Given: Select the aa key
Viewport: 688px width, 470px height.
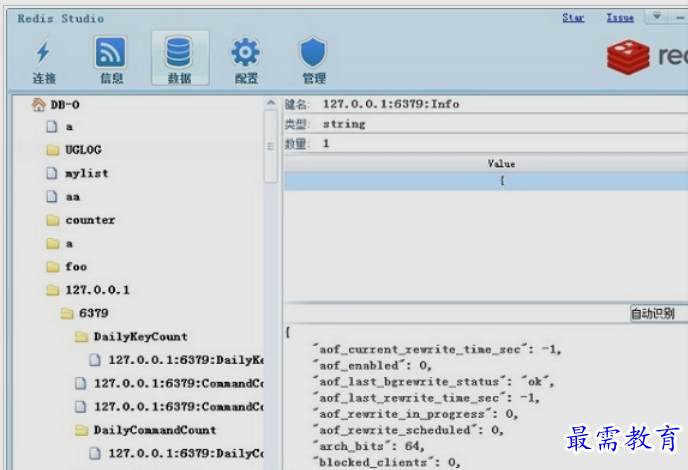Looking at the screenshot, I should [73, 197].
